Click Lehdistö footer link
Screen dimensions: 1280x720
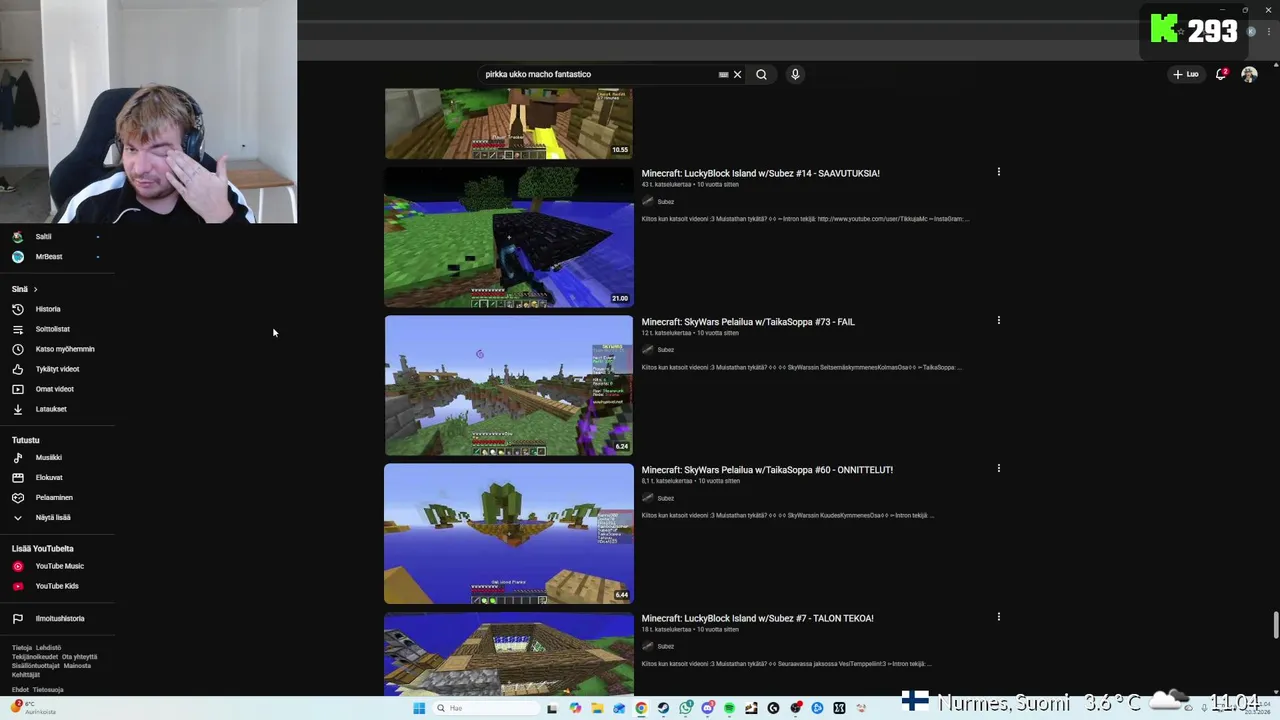click(48, 648)
